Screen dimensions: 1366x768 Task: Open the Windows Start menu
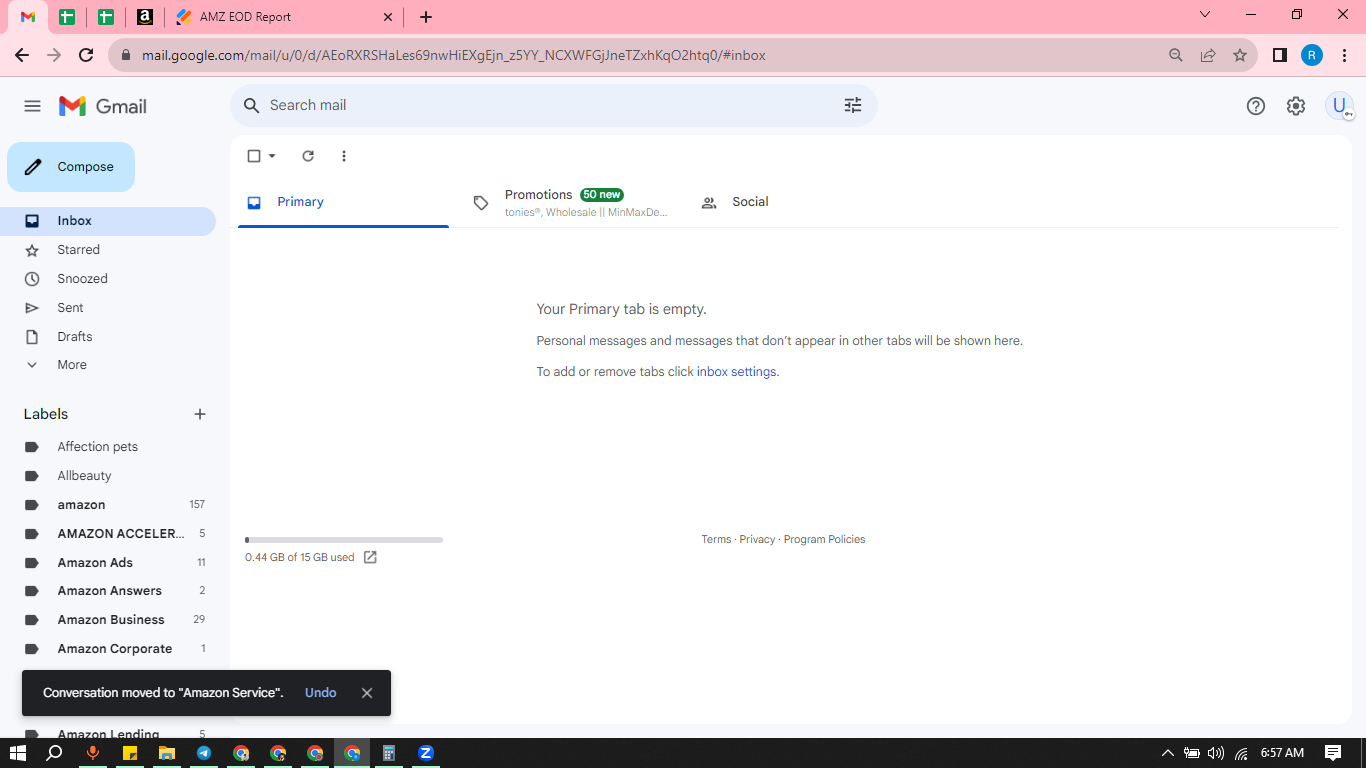click(17, 753)
